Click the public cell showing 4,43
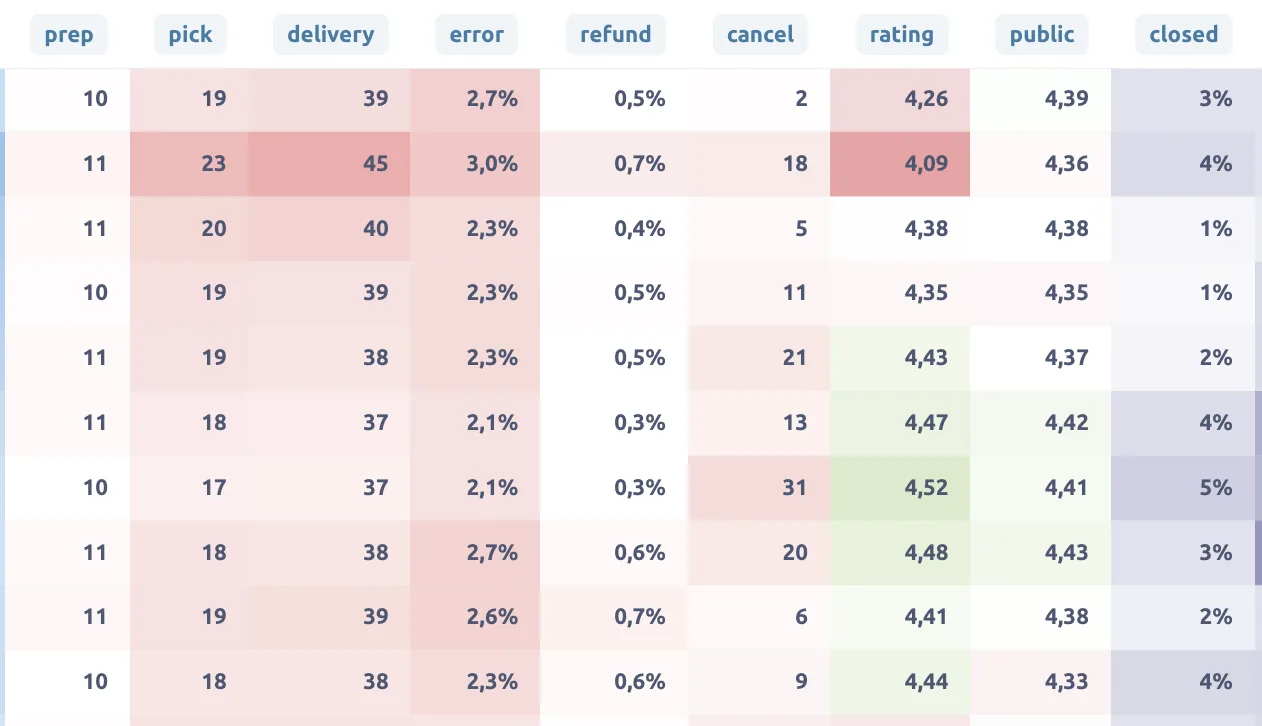This screenshot has height=726, width=1262. coord(1040,553)
